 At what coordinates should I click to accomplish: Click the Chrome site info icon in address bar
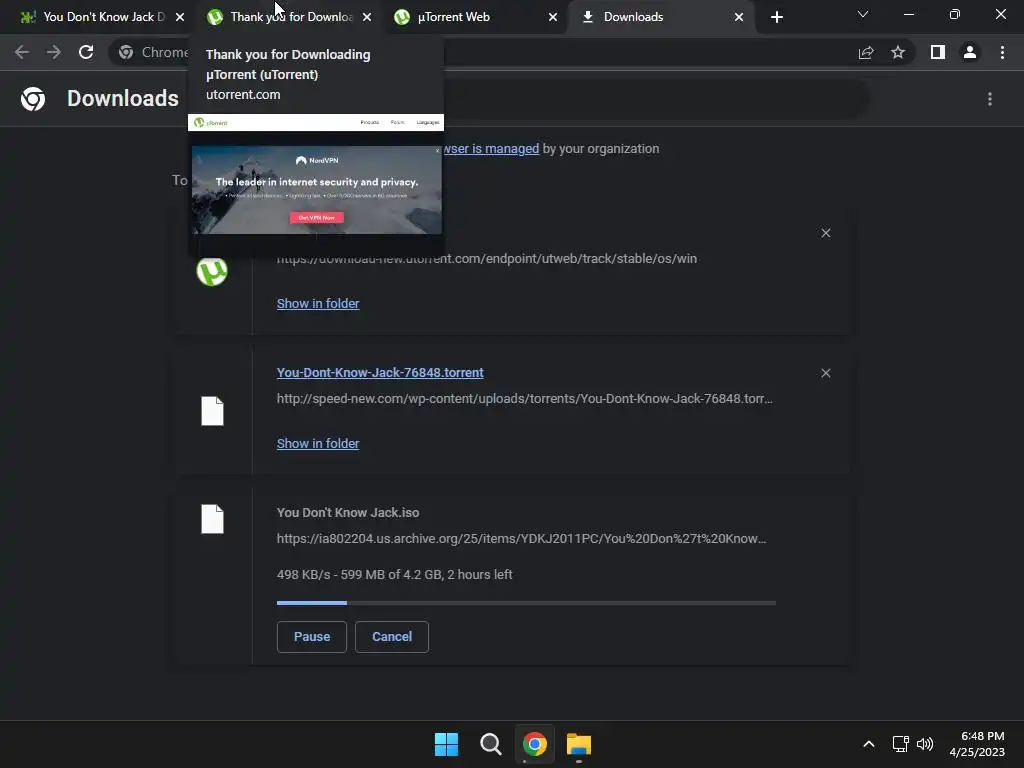pos(126,52)
